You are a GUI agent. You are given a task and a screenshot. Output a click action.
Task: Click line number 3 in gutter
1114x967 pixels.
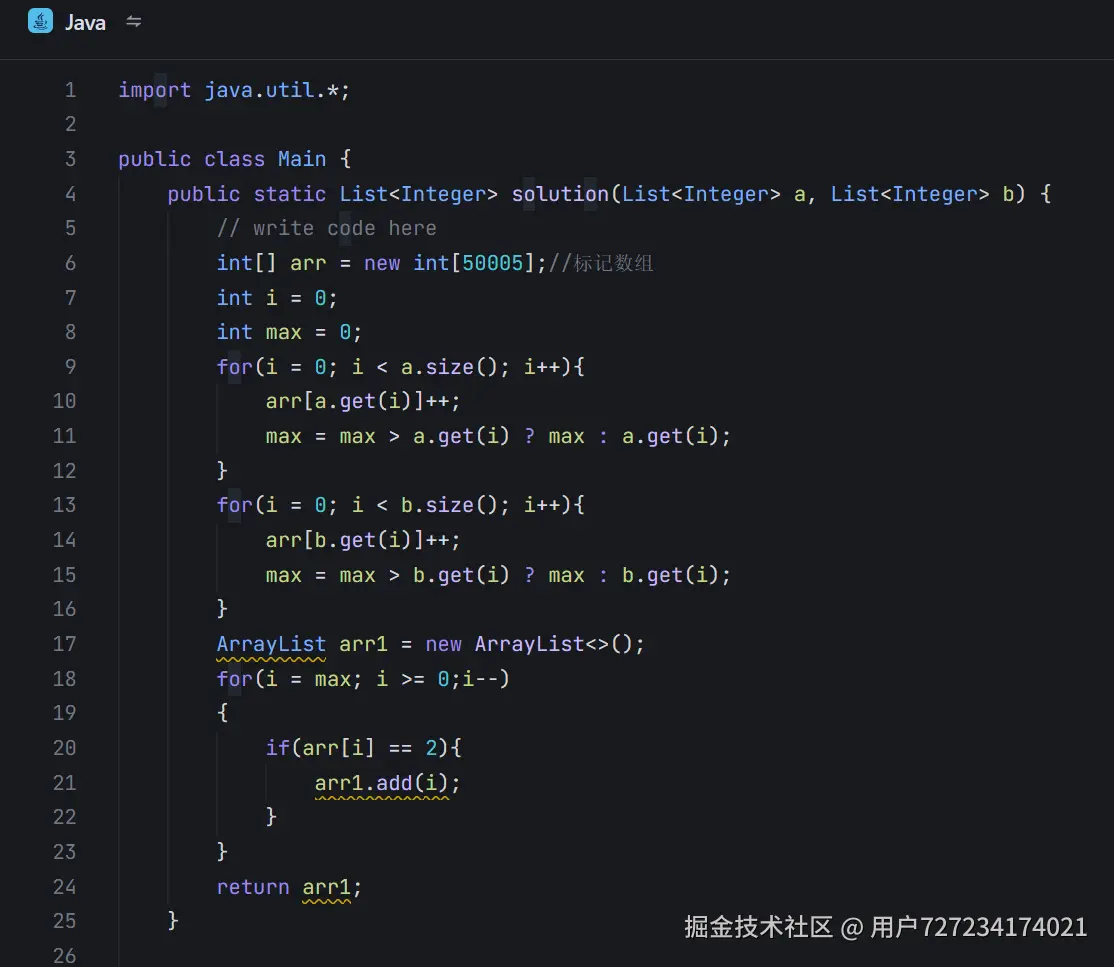[x=70, y=159]
